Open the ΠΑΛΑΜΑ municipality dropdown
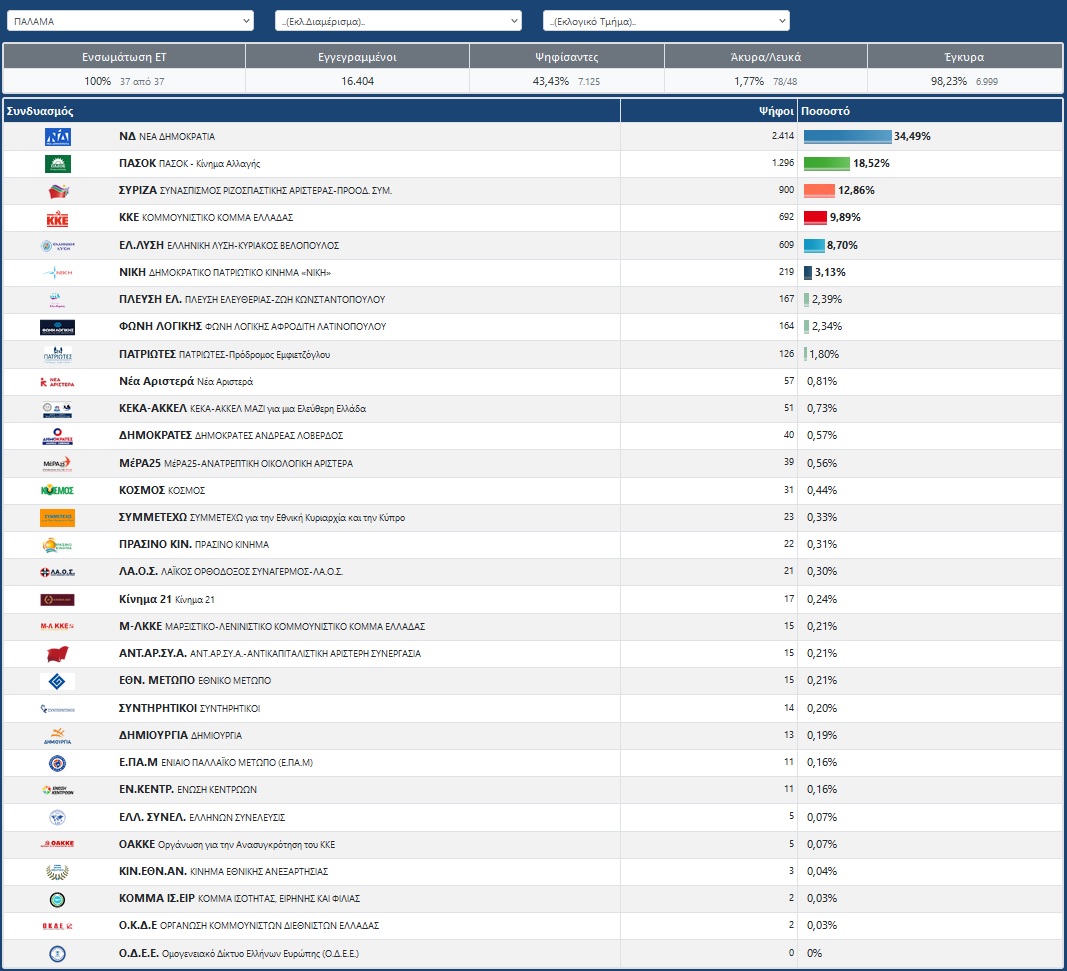The height and width of the screenshot is (971, 1067). click(130, 21)
